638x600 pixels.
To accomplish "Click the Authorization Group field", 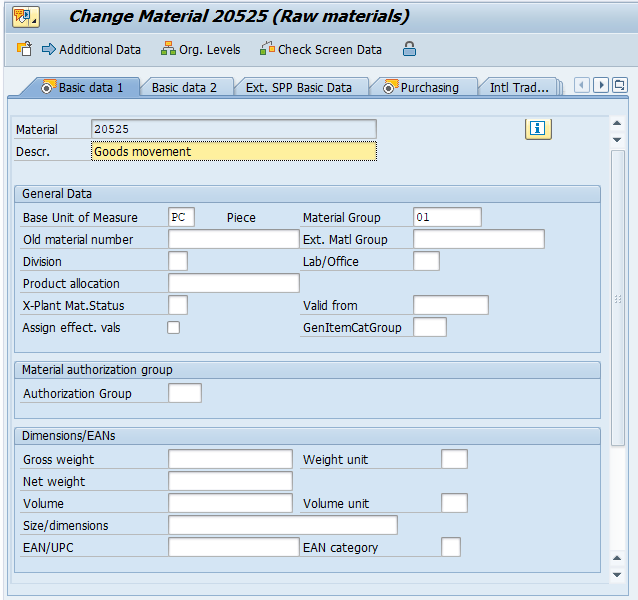I will (x=185, y=393).
